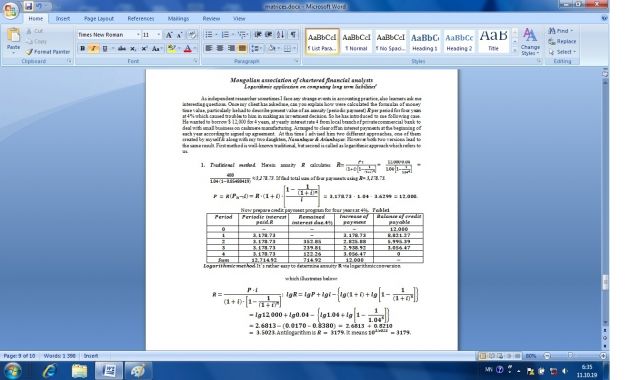Select the Format Painter tool

point(48,52)
